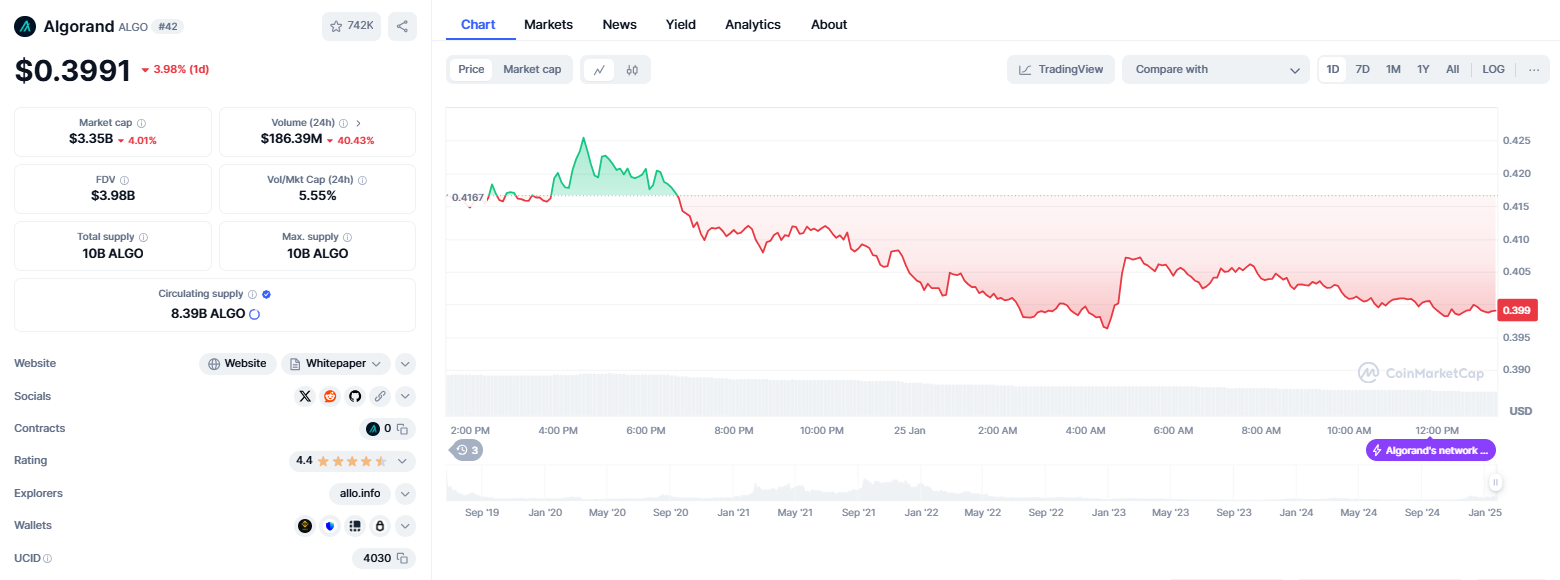Switch to the candlestick chart icon

632,70
